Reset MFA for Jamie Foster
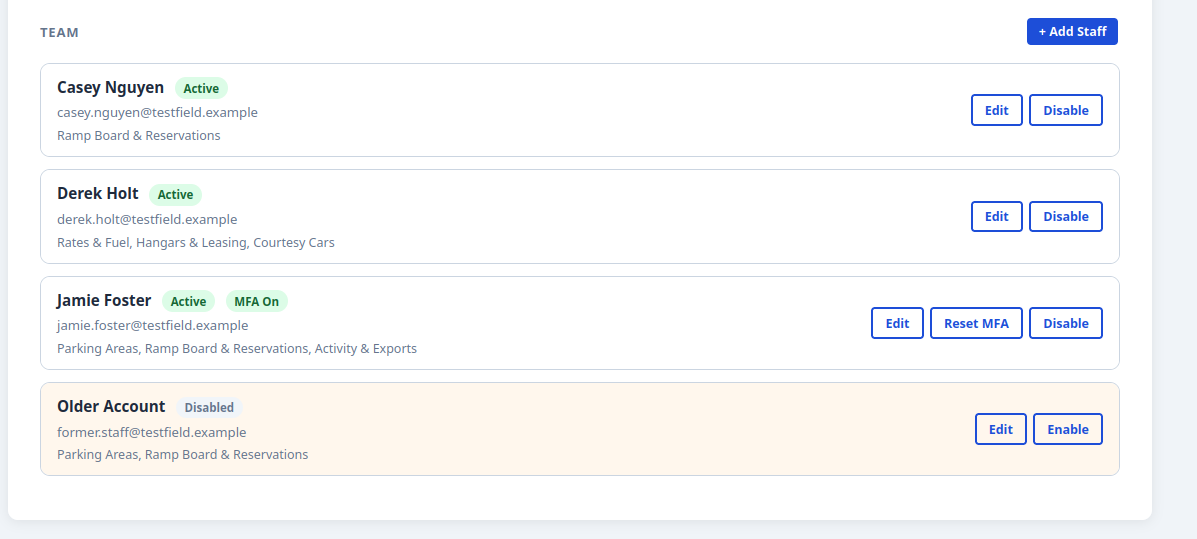1197x539 pixels. tap(976, 323)
